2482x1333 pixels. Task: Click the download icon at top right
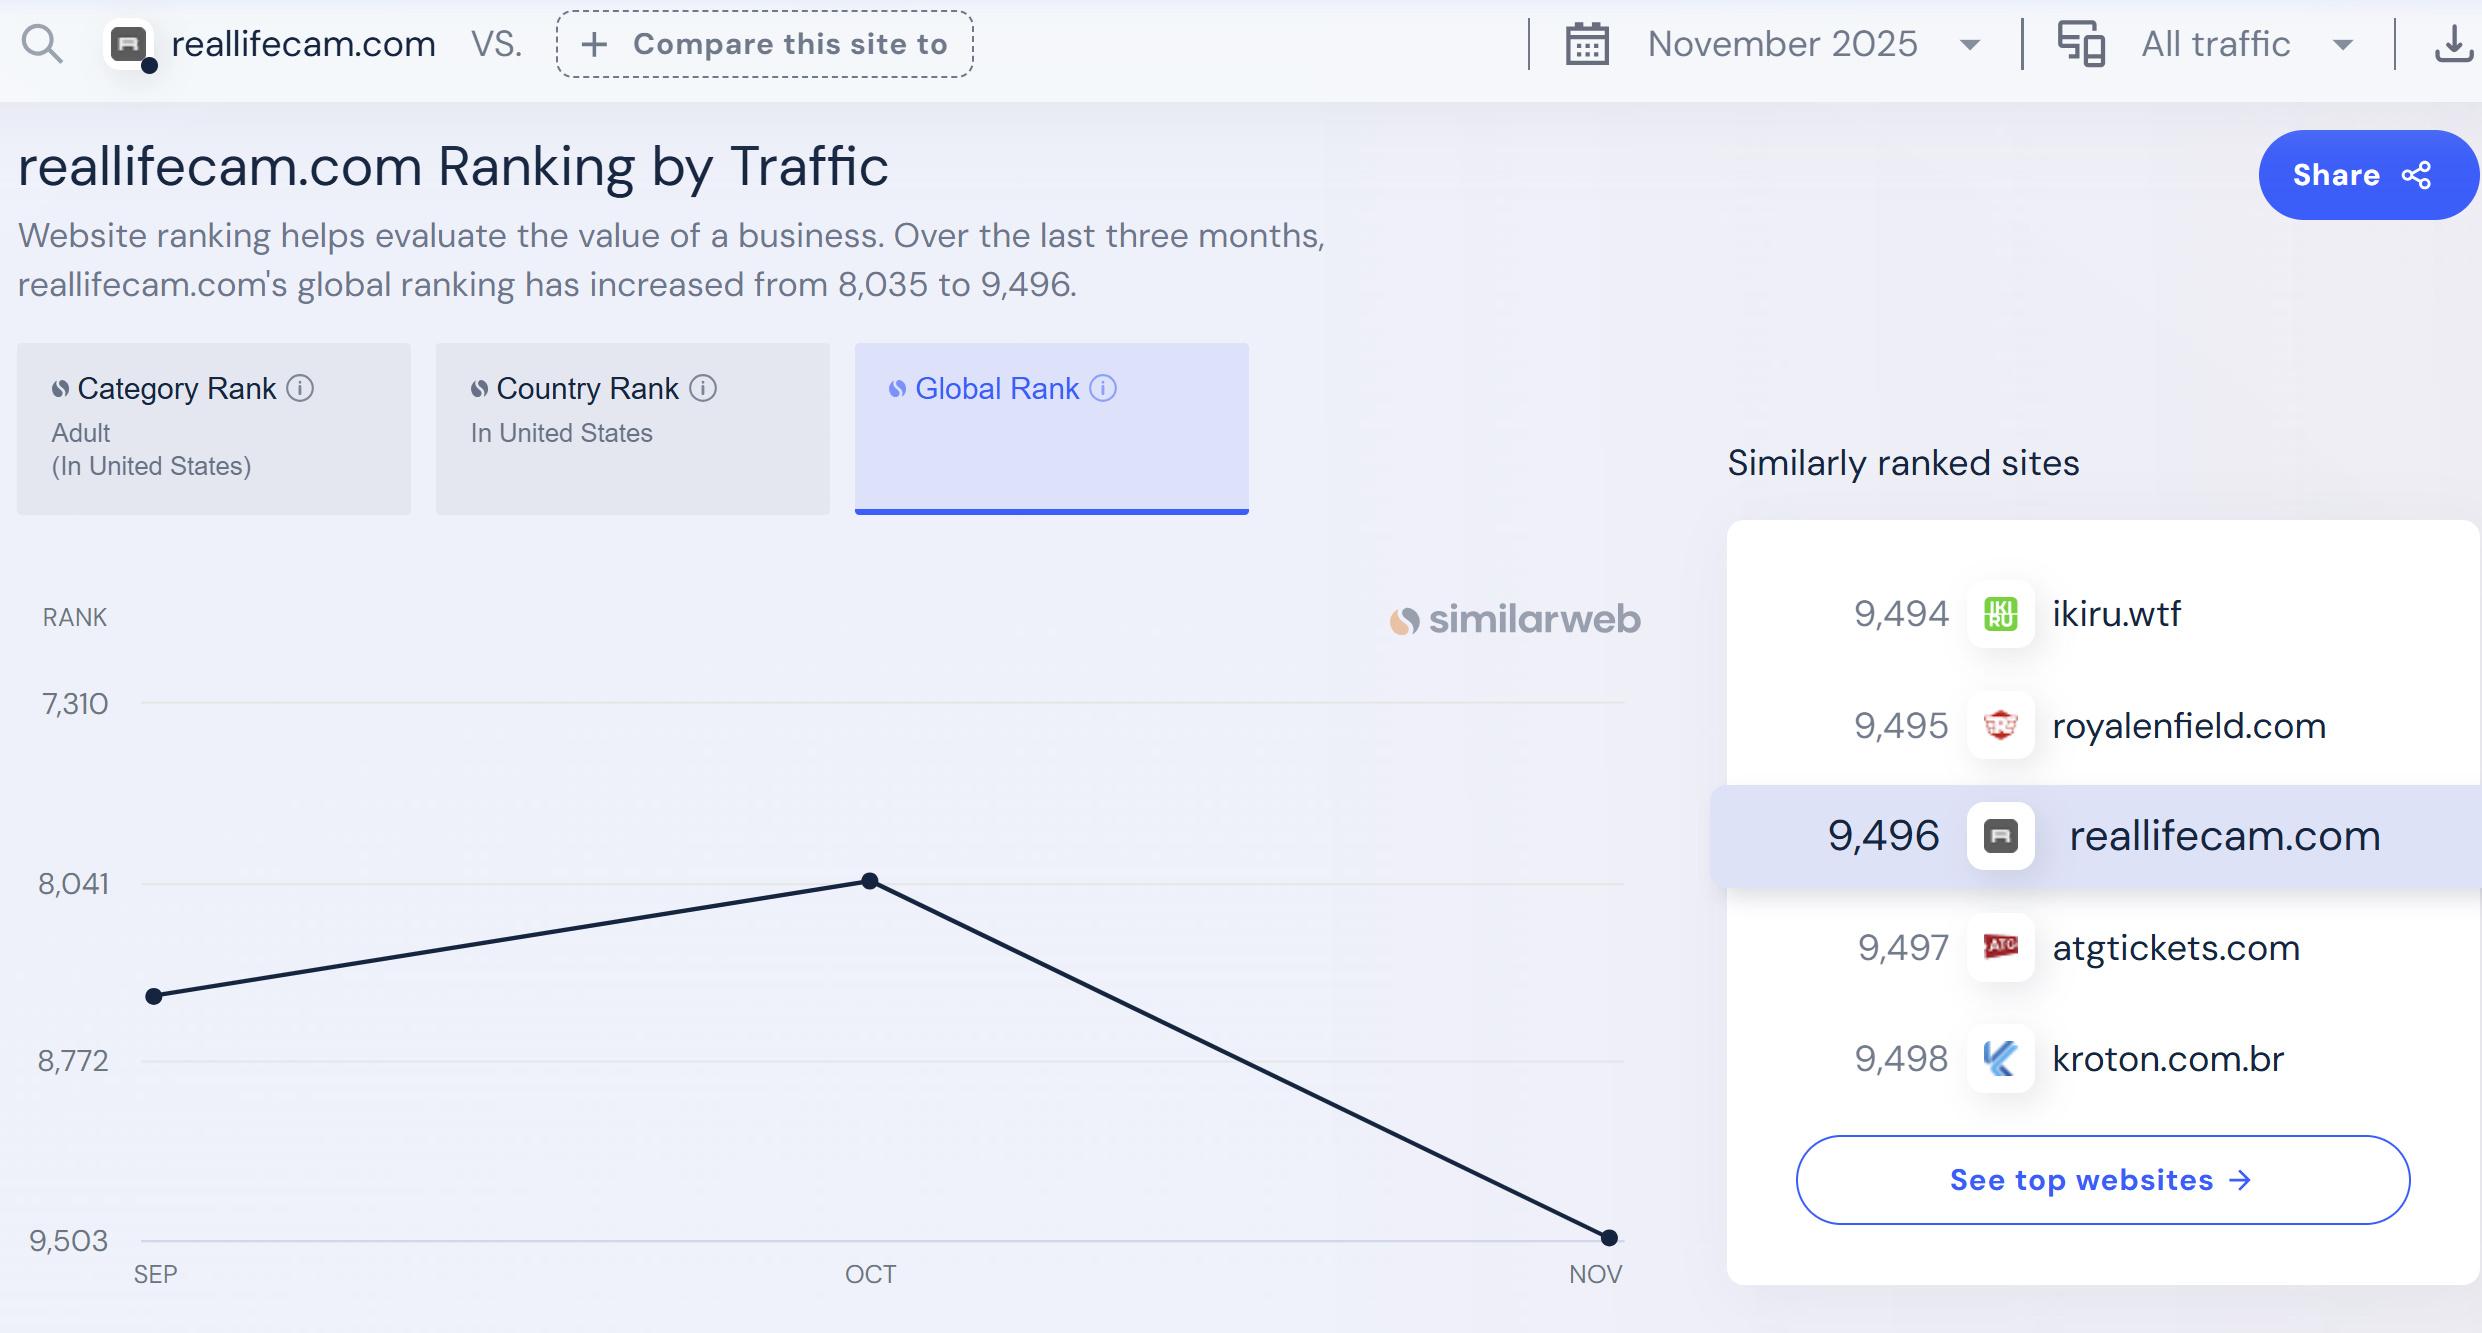(x=2453, y=44)
